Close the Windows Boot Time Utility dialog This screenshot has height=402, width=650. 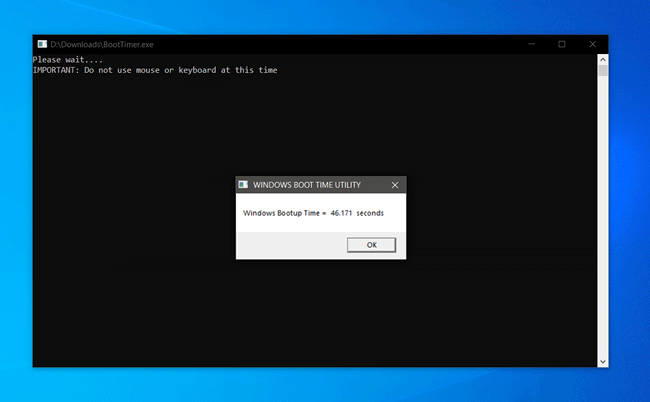point(395,185)
